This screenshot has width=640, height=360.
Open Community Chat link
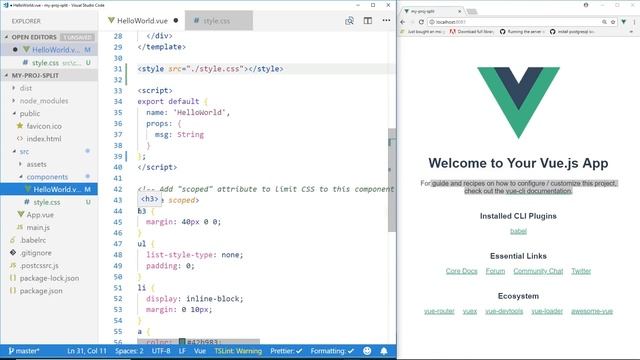[538, 271]
